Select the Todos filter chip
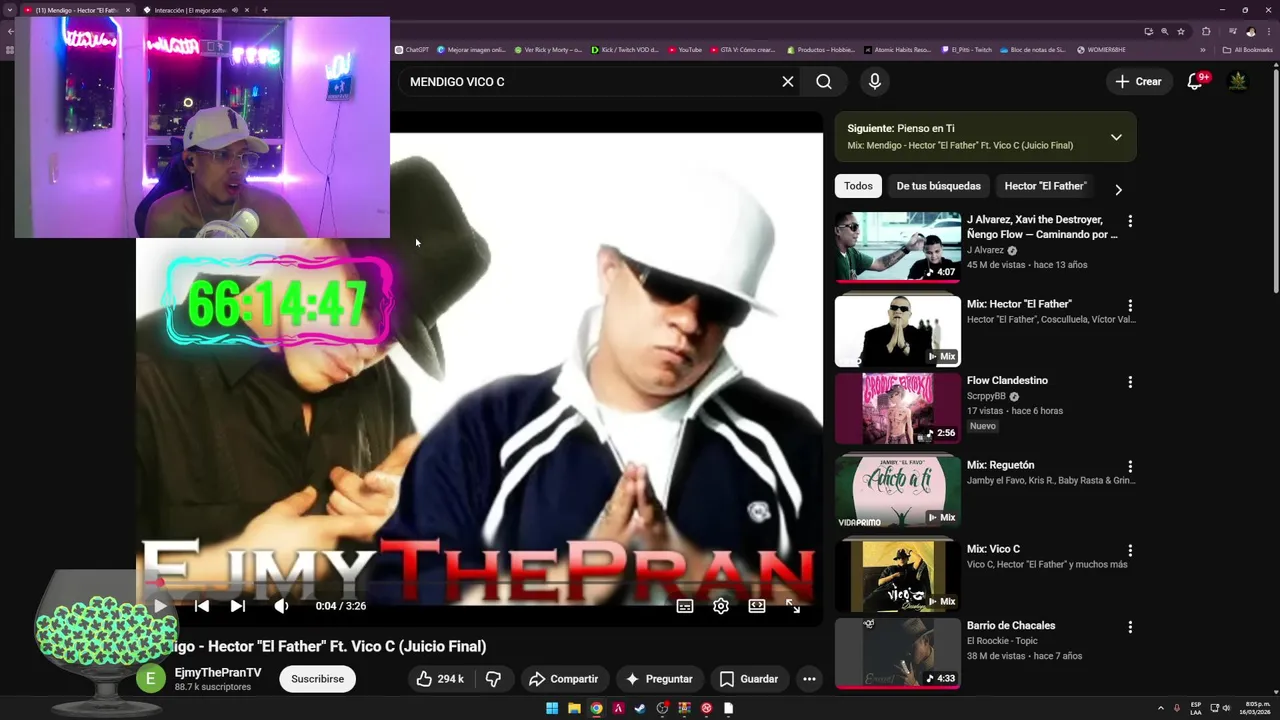The image size is (1280, 720). (x=858, y=186)
